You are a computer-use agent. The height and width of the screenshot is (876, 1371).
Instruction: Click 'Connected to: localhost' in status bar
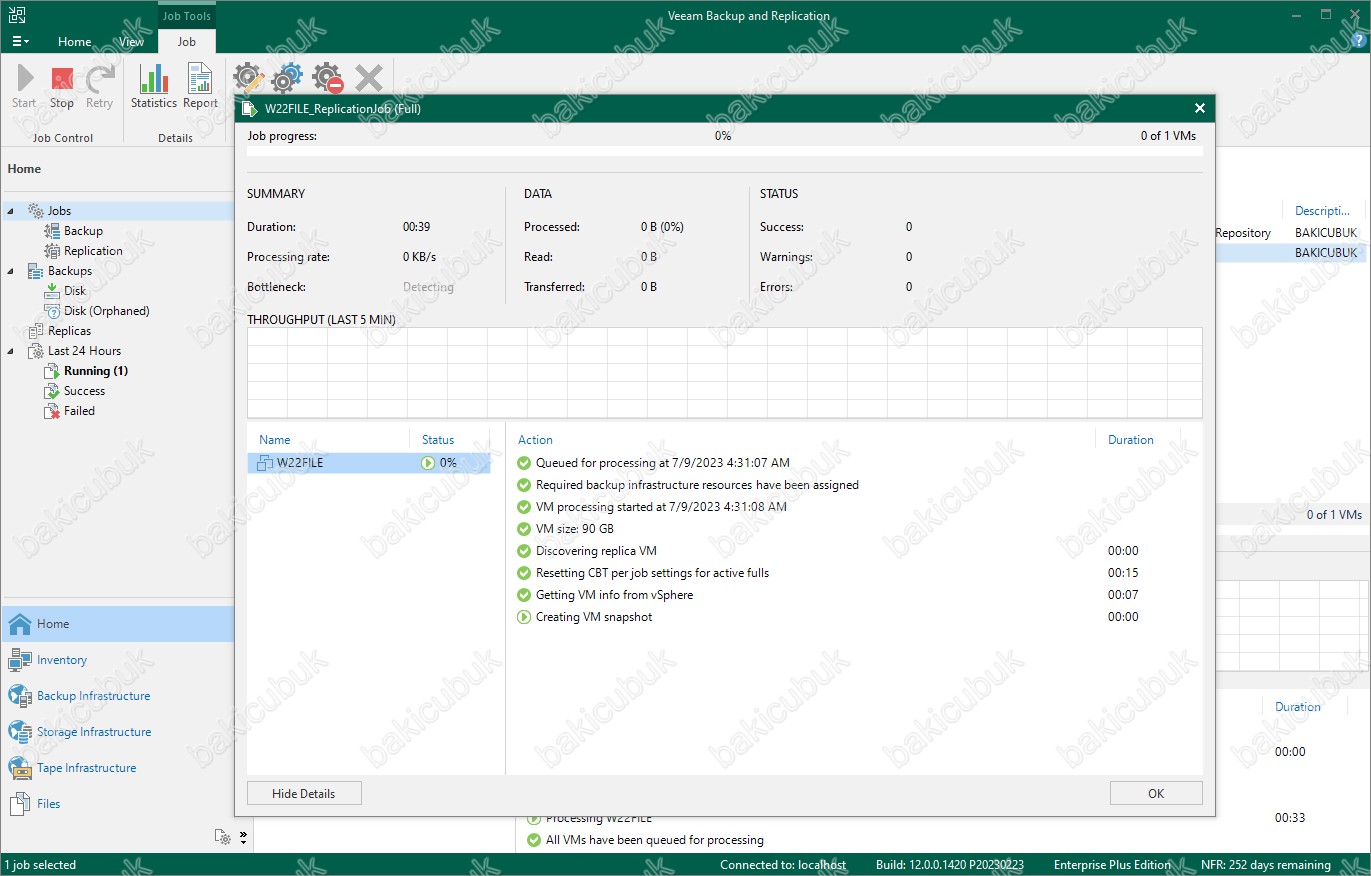(x=783, y=865)
